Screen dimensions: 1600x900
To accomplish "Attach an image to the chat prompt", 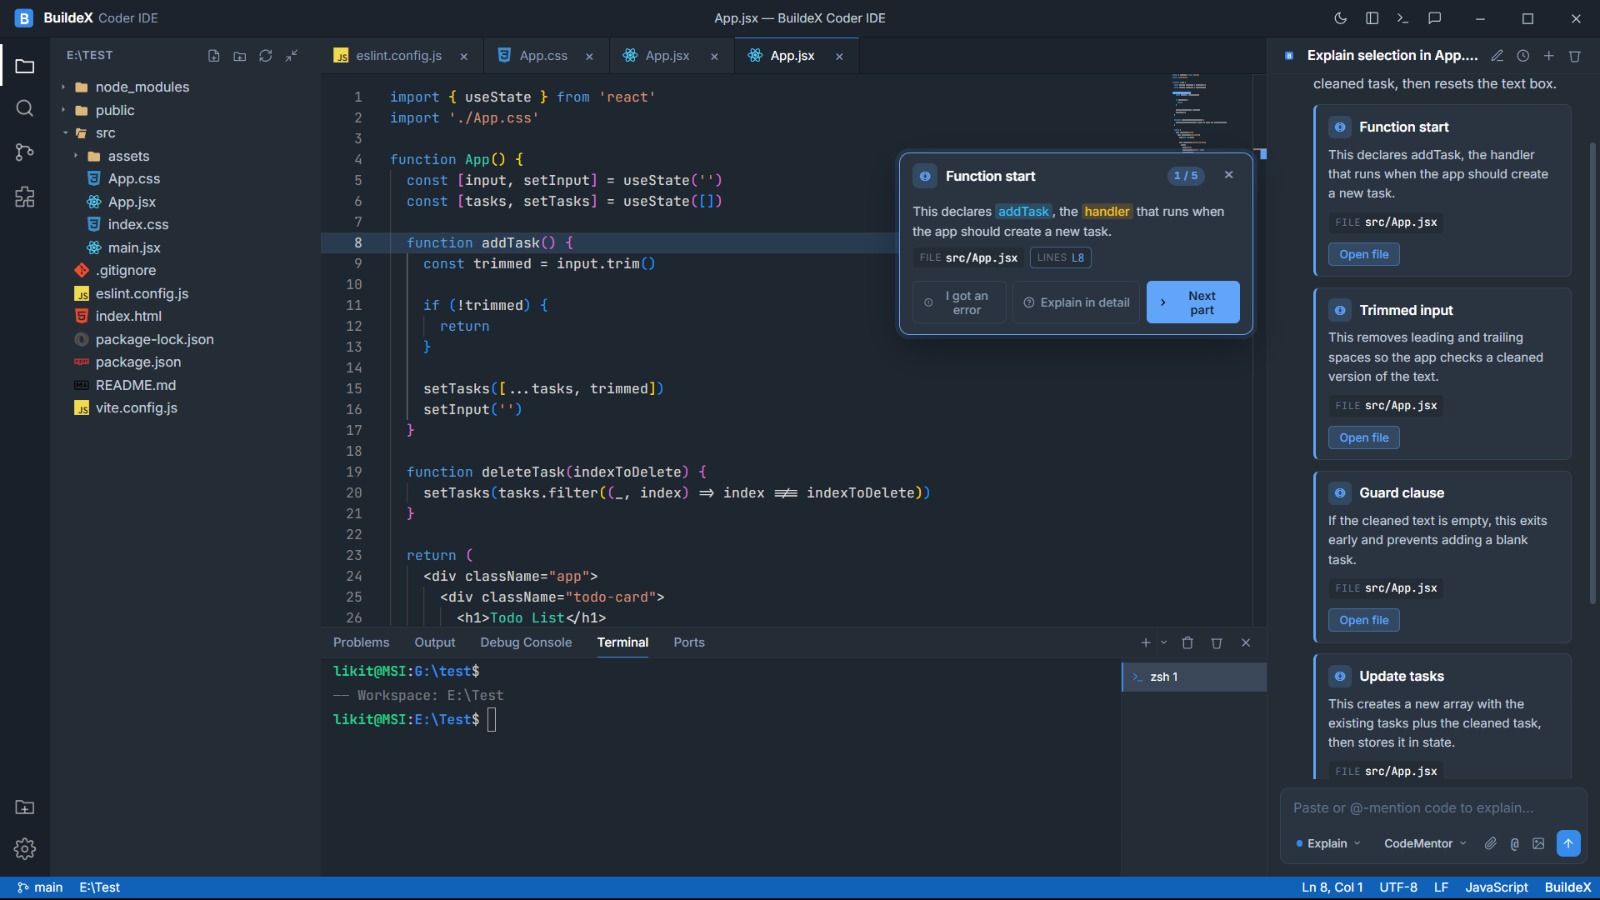I will (x=1539, y=844).
